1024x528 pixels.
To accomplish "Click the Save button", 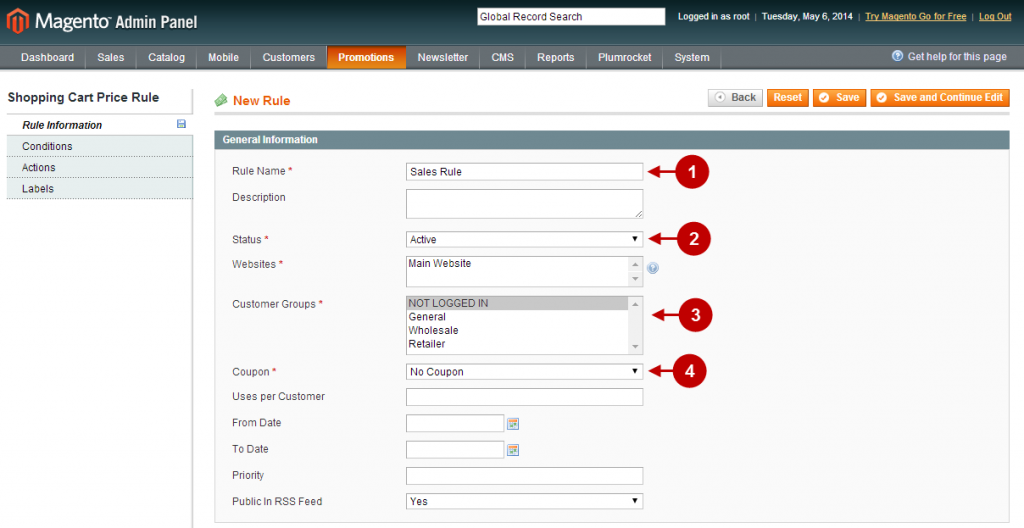I will (x=840, y=97).
